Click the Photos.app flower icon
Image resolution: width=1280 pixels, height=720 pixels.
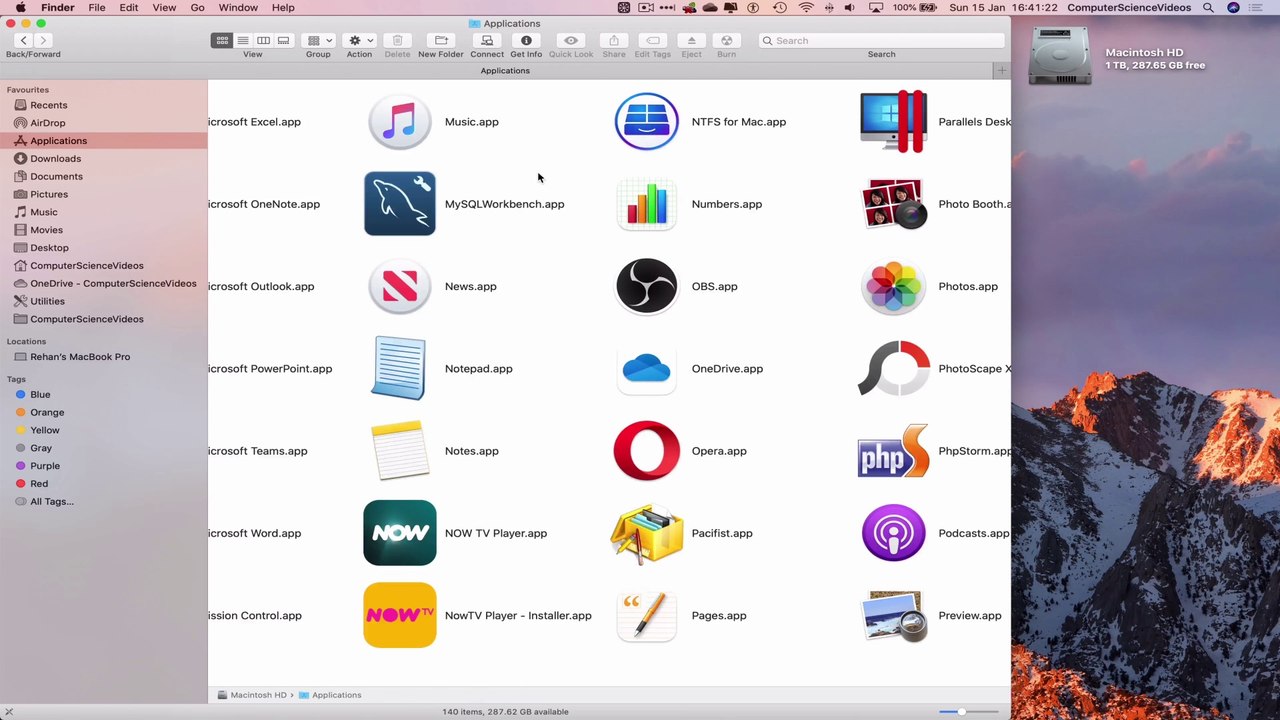[x=893, y=286]
